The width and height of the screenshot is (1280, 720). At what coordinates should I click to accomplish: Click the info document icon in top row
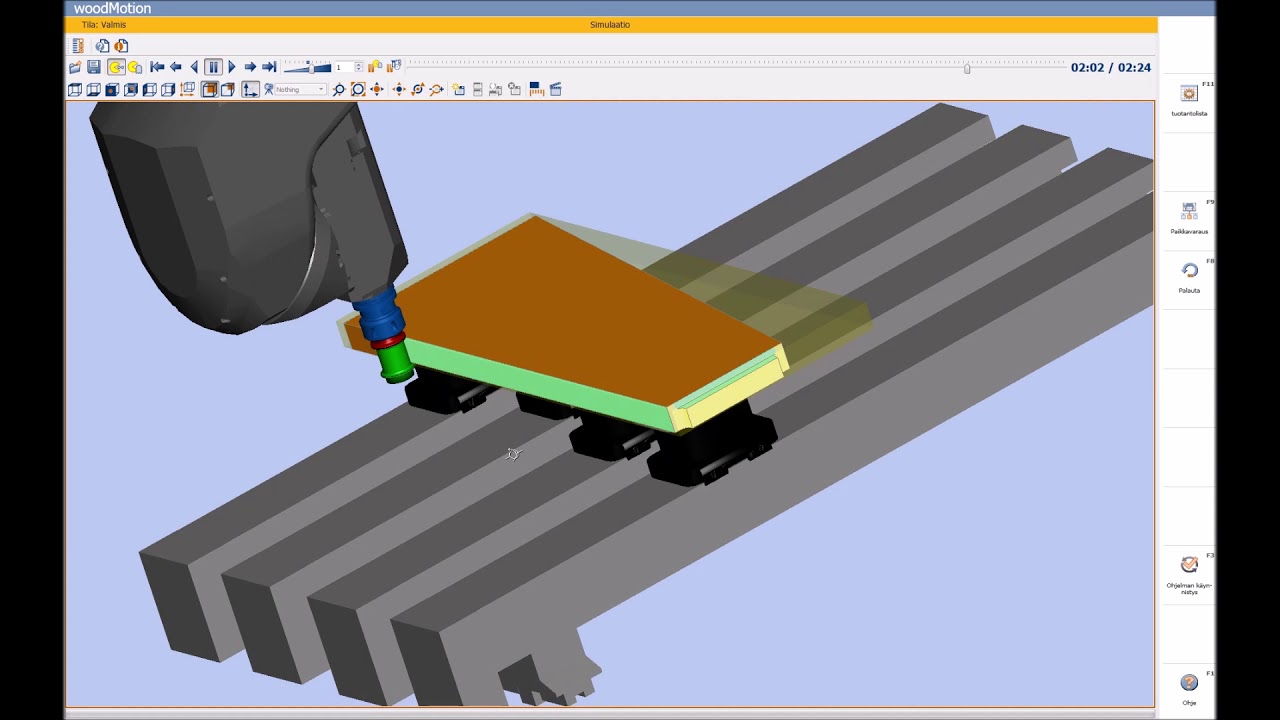pos(121,46)
